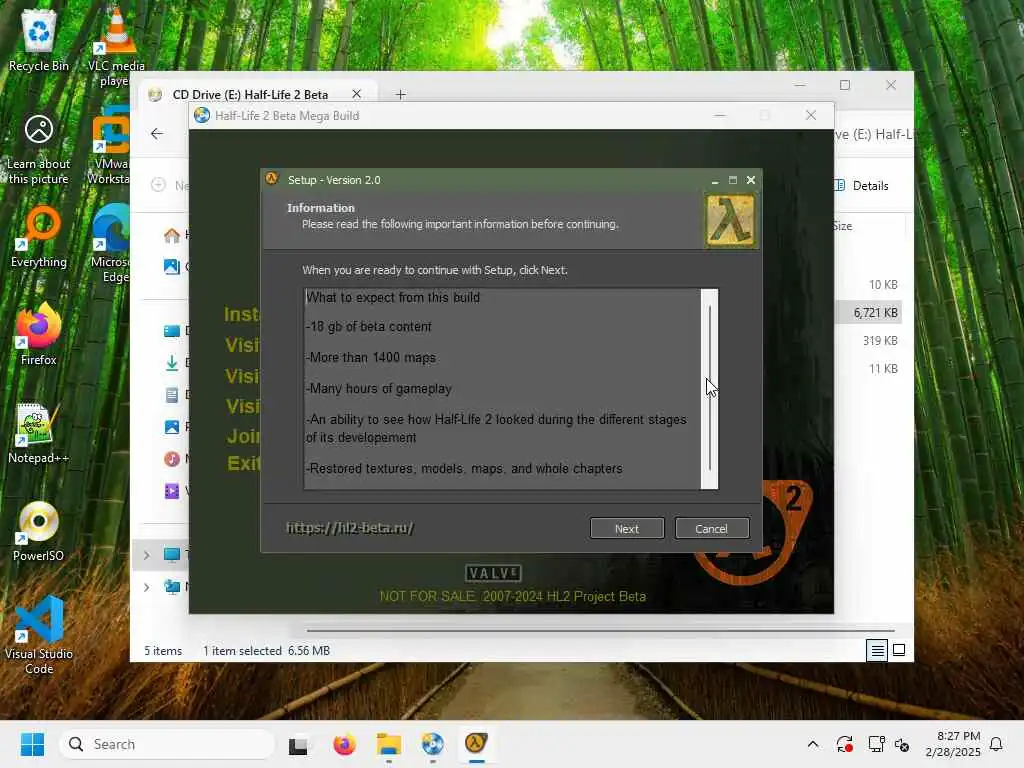This screenshot has width=1024, height=768.
Task: Open the Windows Start menu
Action: pos(32,744)
